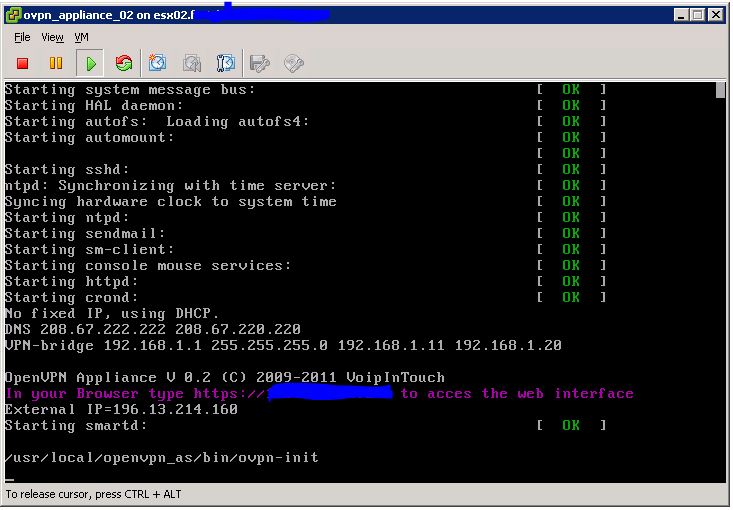This screenshot has height=510, width=733.
Task: Click the External IP line in console
Action: tap(121, 410)
